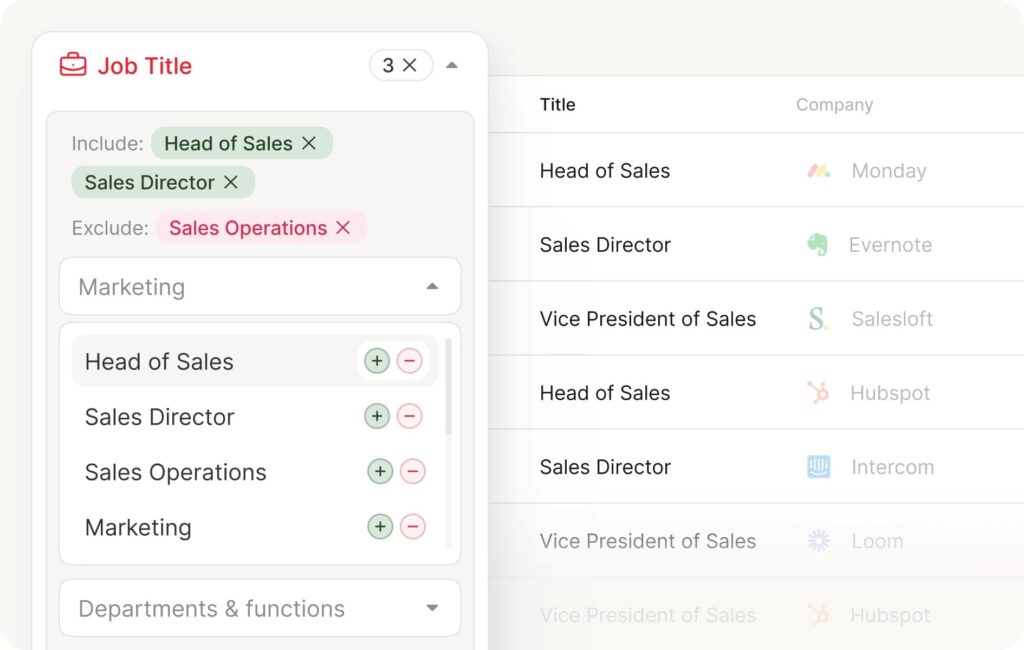This screenshot has height=650, width=1024.
Task: Select the Company column header
Action: [834, 105]
